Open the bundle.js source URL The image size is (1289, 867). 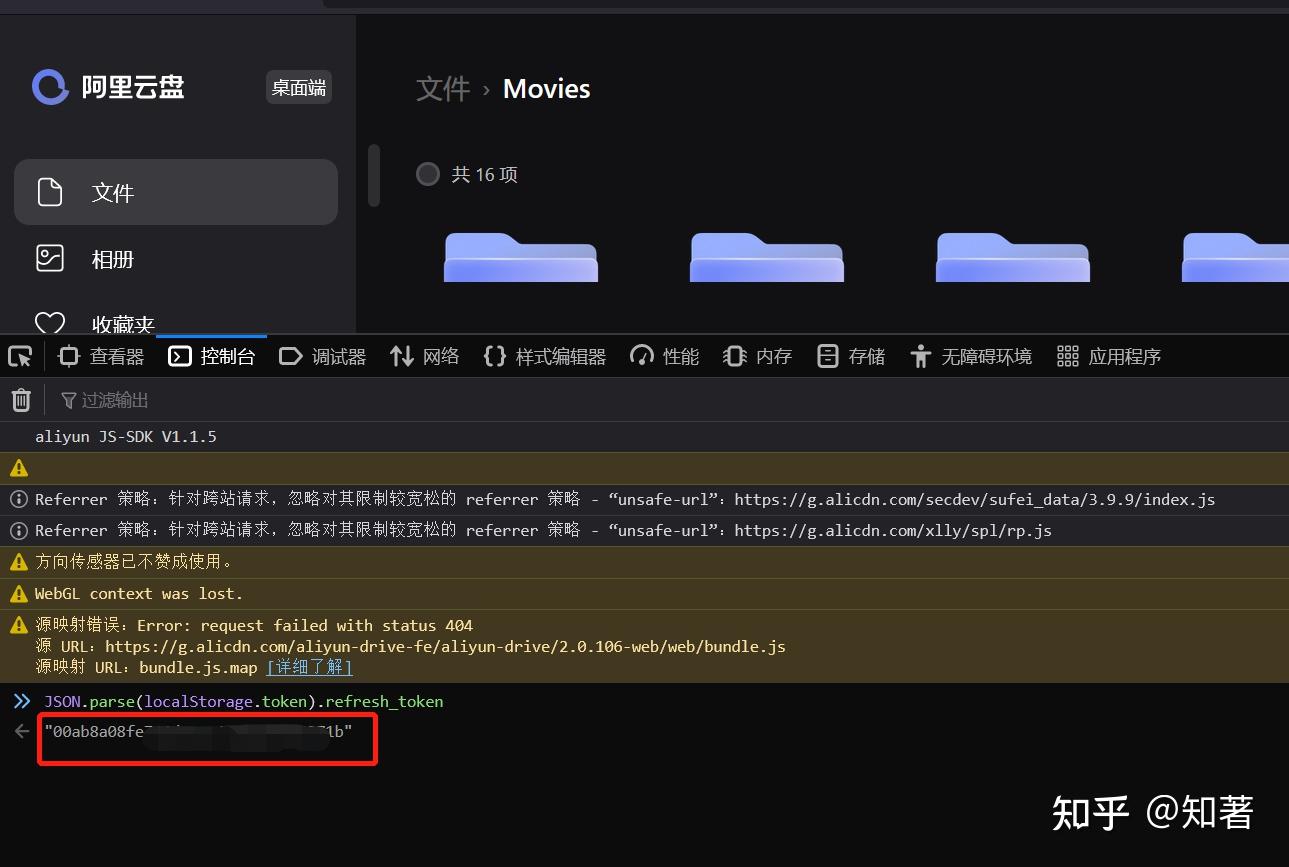[x=445, y=646]
